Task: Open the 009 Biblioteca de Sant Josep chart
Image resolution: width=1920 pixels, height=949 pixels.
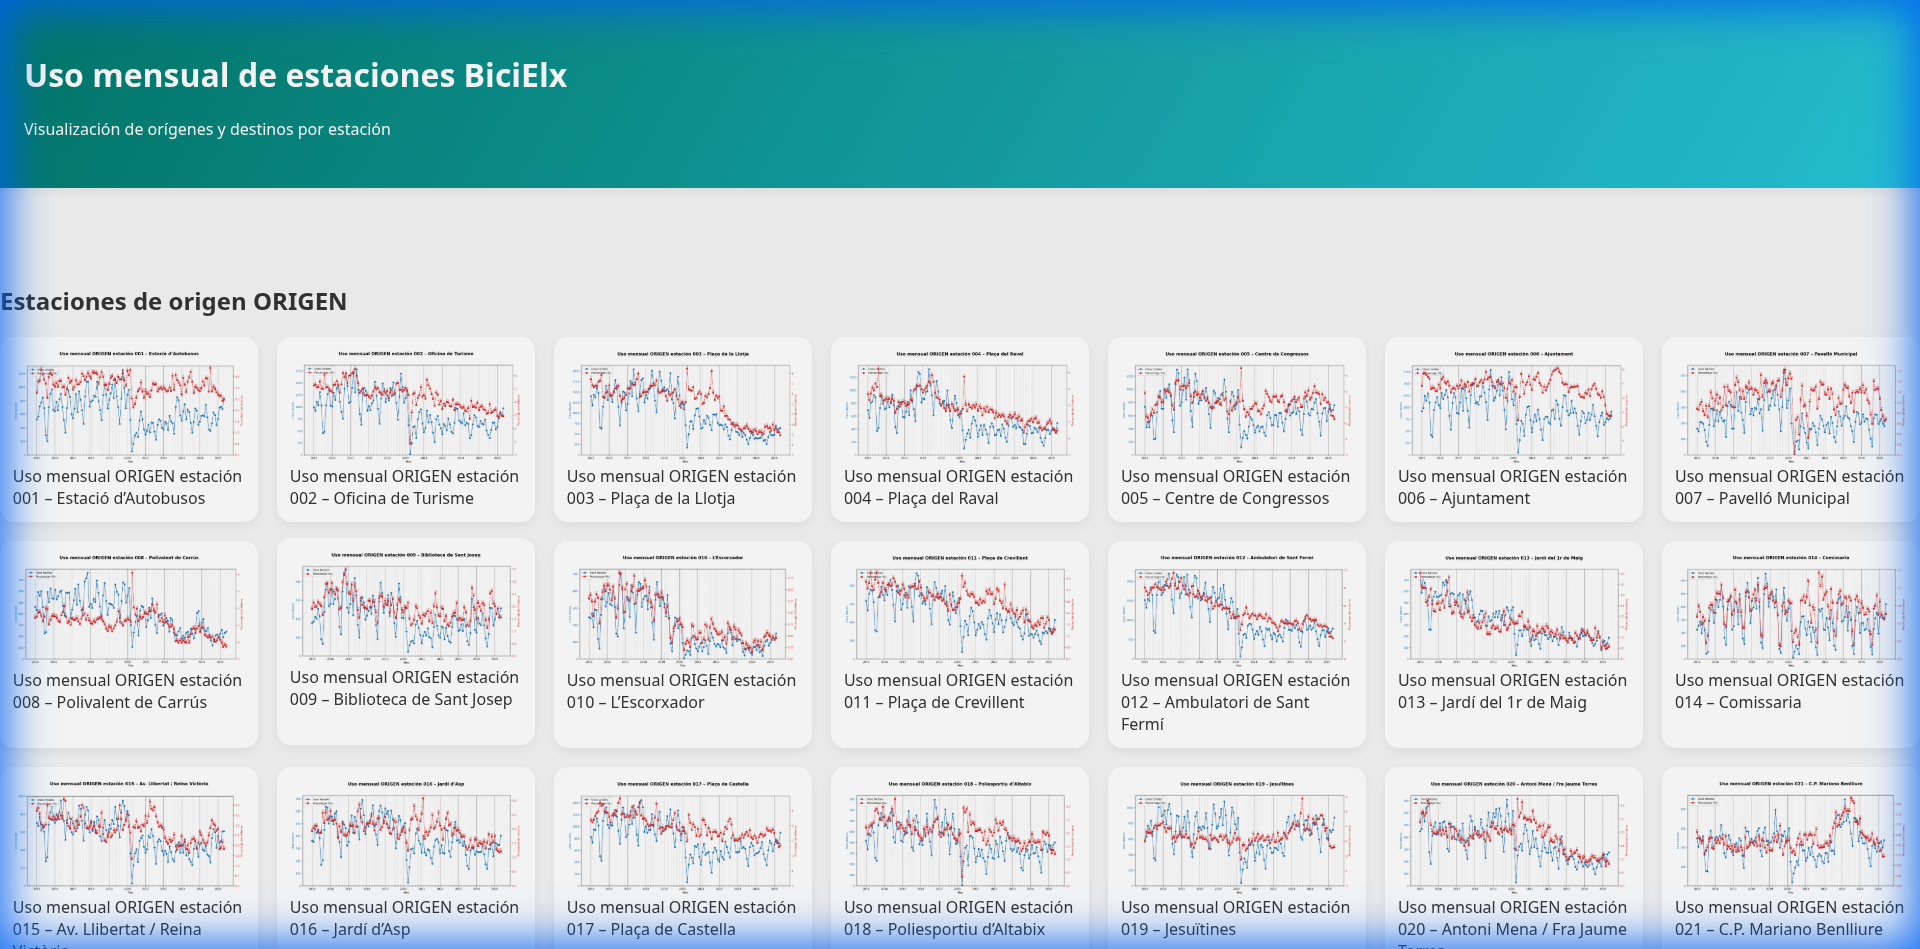Action: 406,605
